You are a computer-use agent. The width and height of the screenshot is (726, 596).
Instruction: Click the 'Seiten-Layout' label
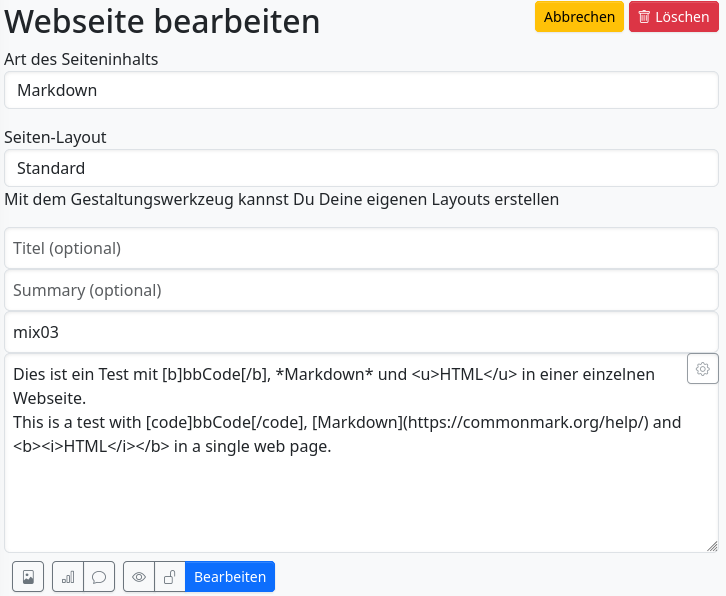[x=55, y=137]
